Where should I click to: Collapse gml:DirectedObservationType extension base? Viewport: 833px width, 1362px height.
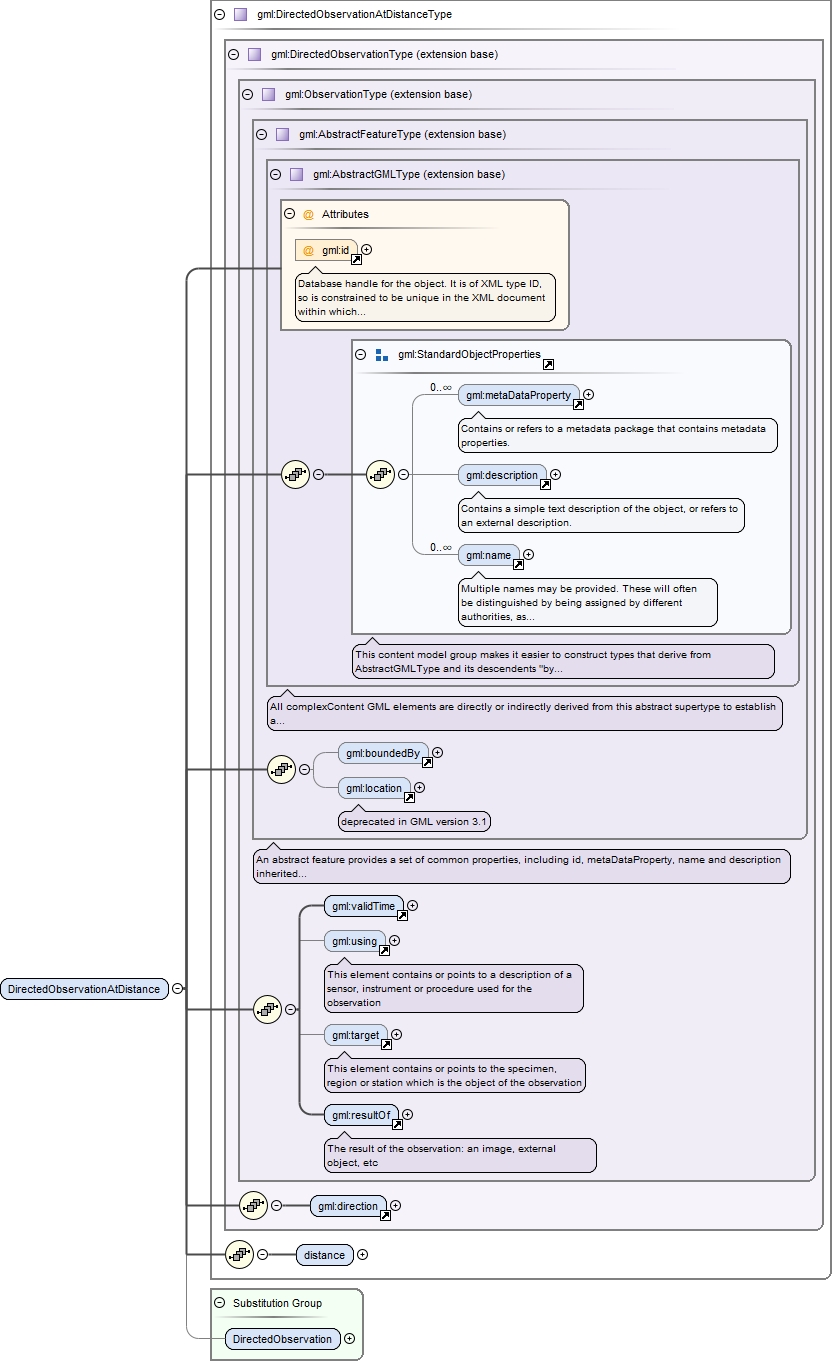tap(233, 55)
